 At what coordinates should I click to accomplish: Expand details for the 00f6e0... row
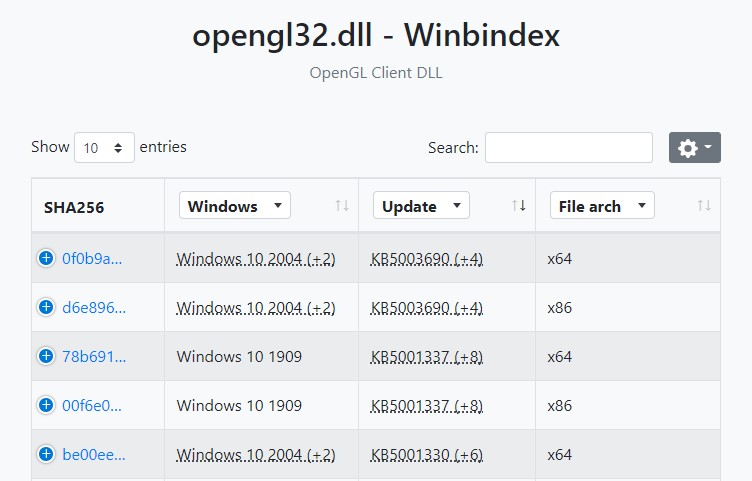click(46, 405)
